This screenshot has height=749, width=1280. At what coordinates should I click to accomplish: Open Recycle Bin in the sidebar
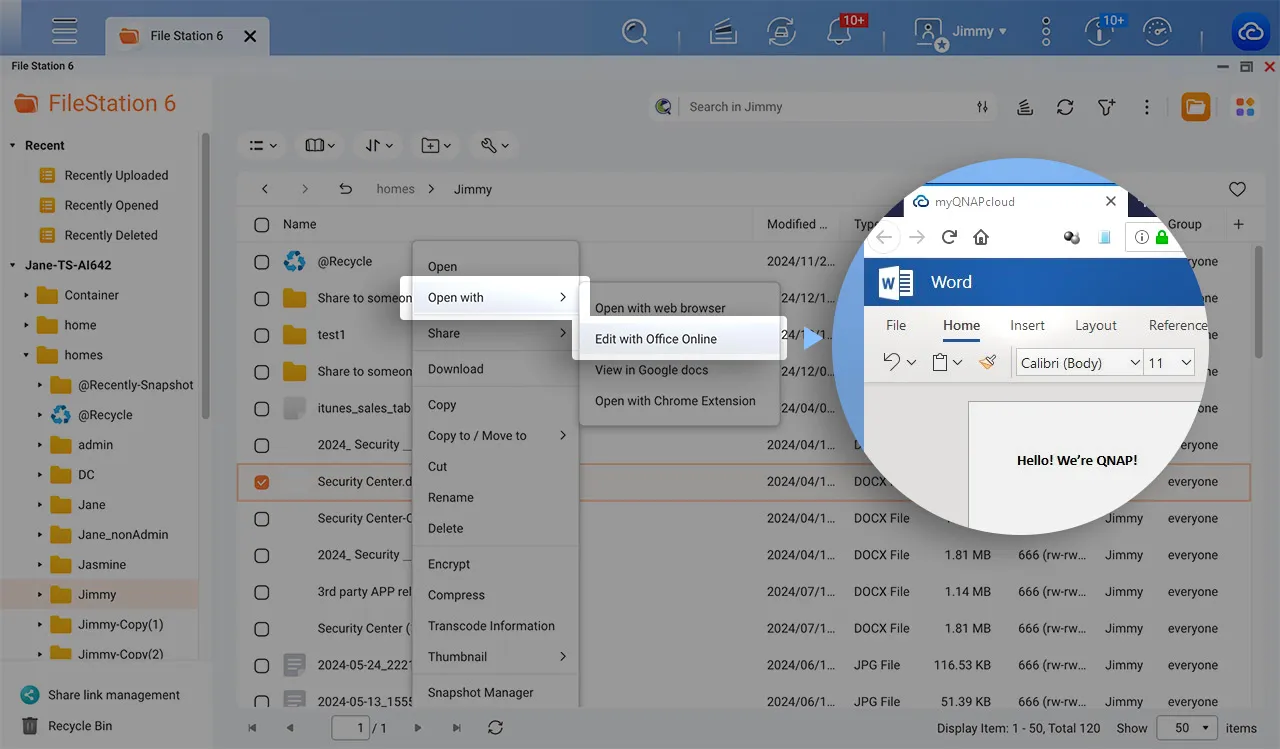(66, 726)
